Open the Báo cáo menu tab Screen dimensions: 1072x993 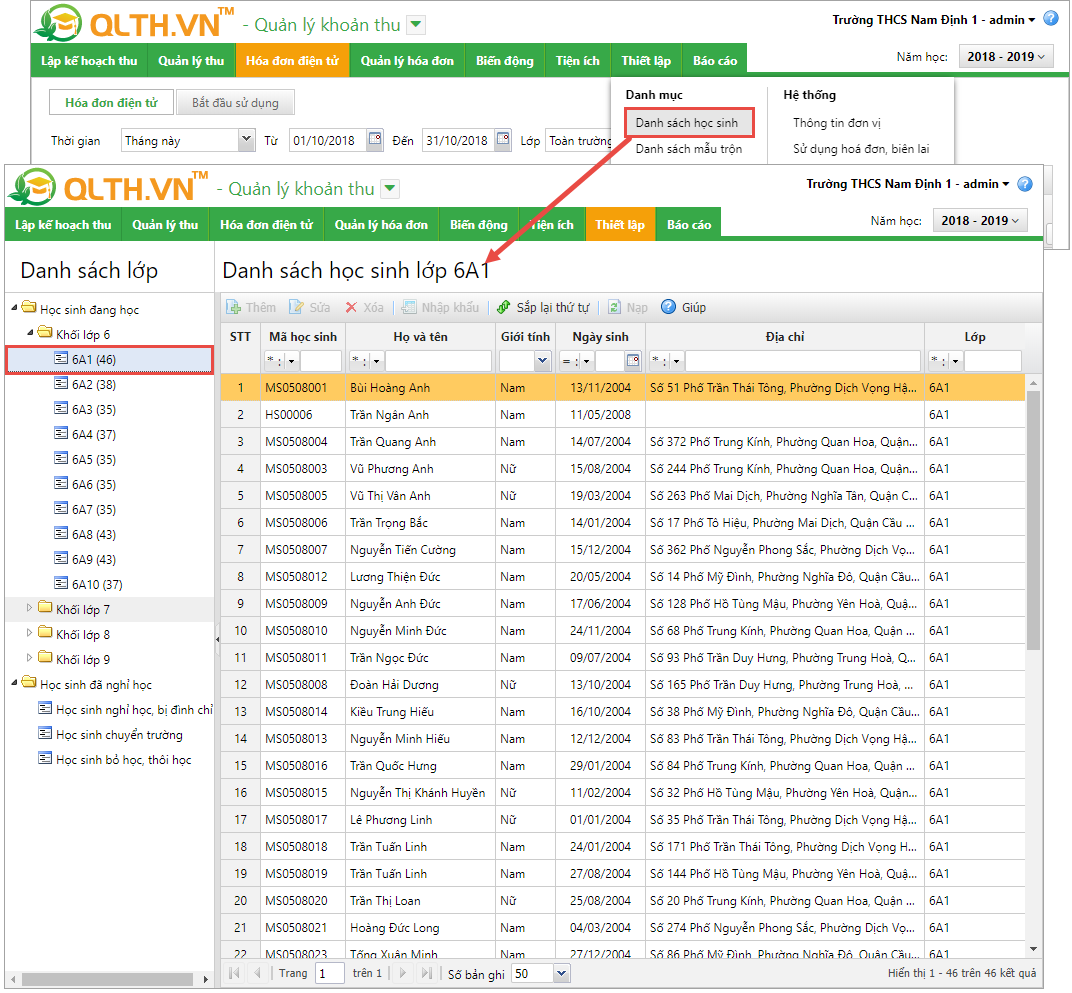coord(689,225)
